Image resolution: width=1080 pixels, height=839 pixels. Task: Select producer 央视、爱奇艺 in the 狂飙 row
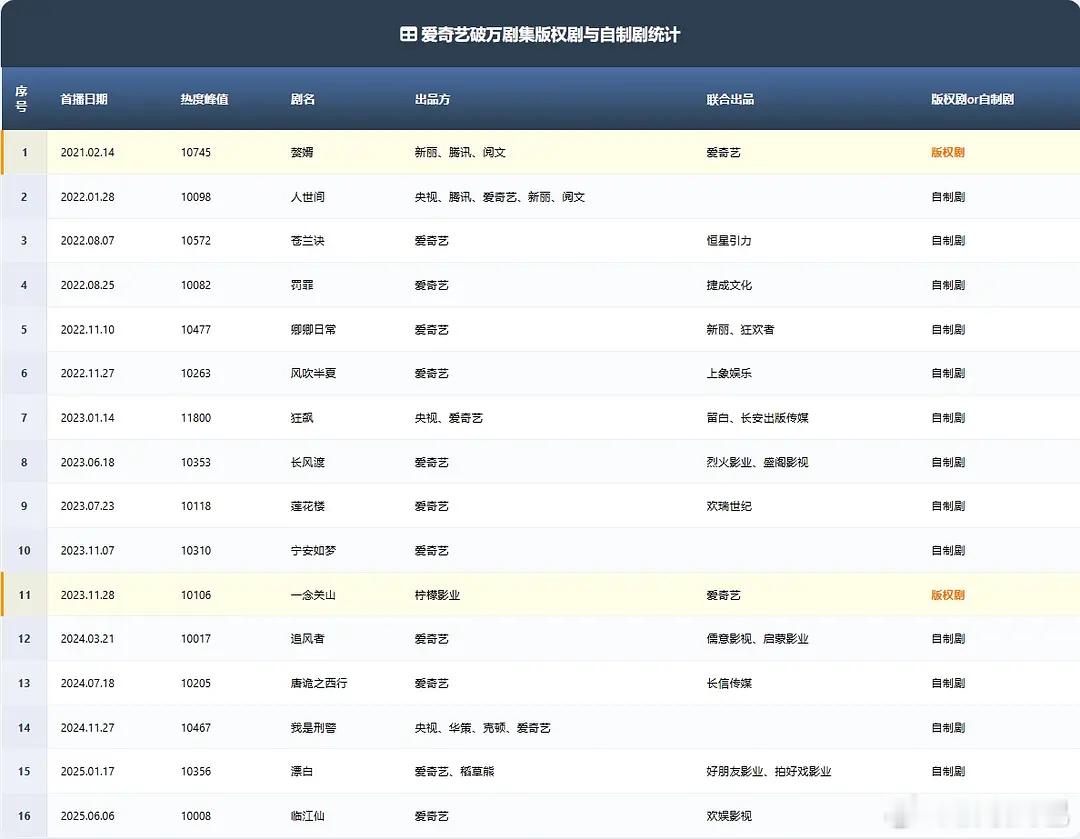tap(448, 417)
